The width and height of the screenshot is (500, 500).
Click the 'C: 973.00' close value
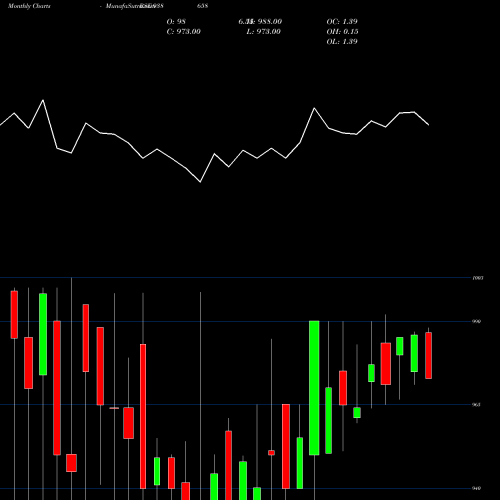(184, 32)
